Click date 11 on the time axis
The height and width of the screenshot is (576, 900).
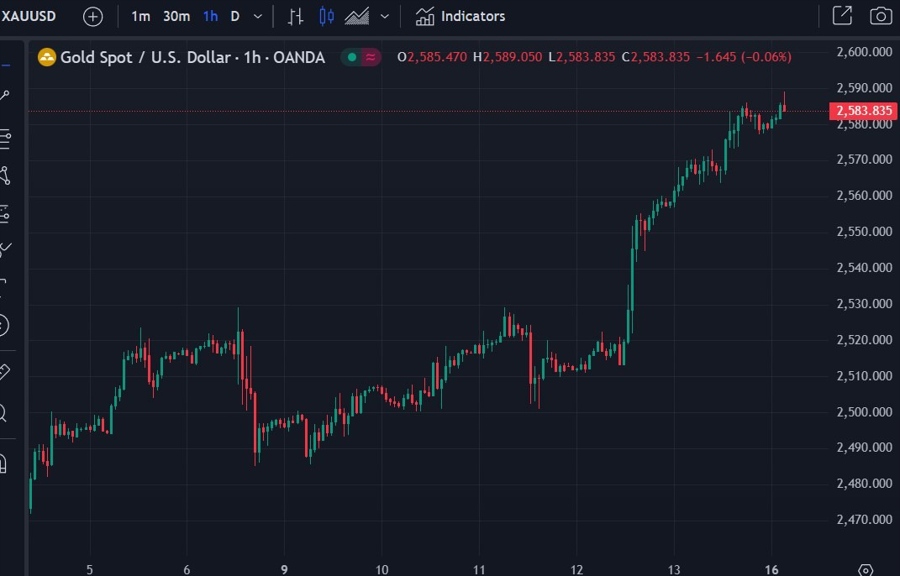tap(479, 570)
